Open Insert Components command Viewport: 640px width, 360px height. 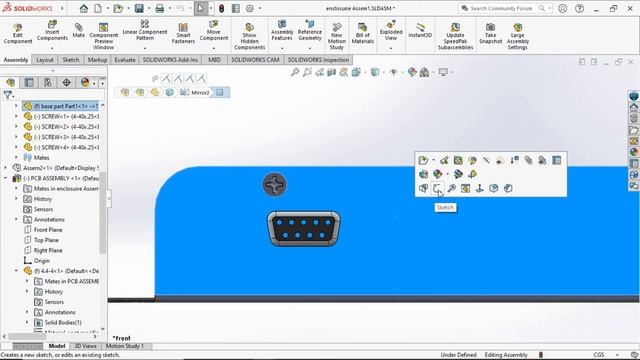(52, 31)
